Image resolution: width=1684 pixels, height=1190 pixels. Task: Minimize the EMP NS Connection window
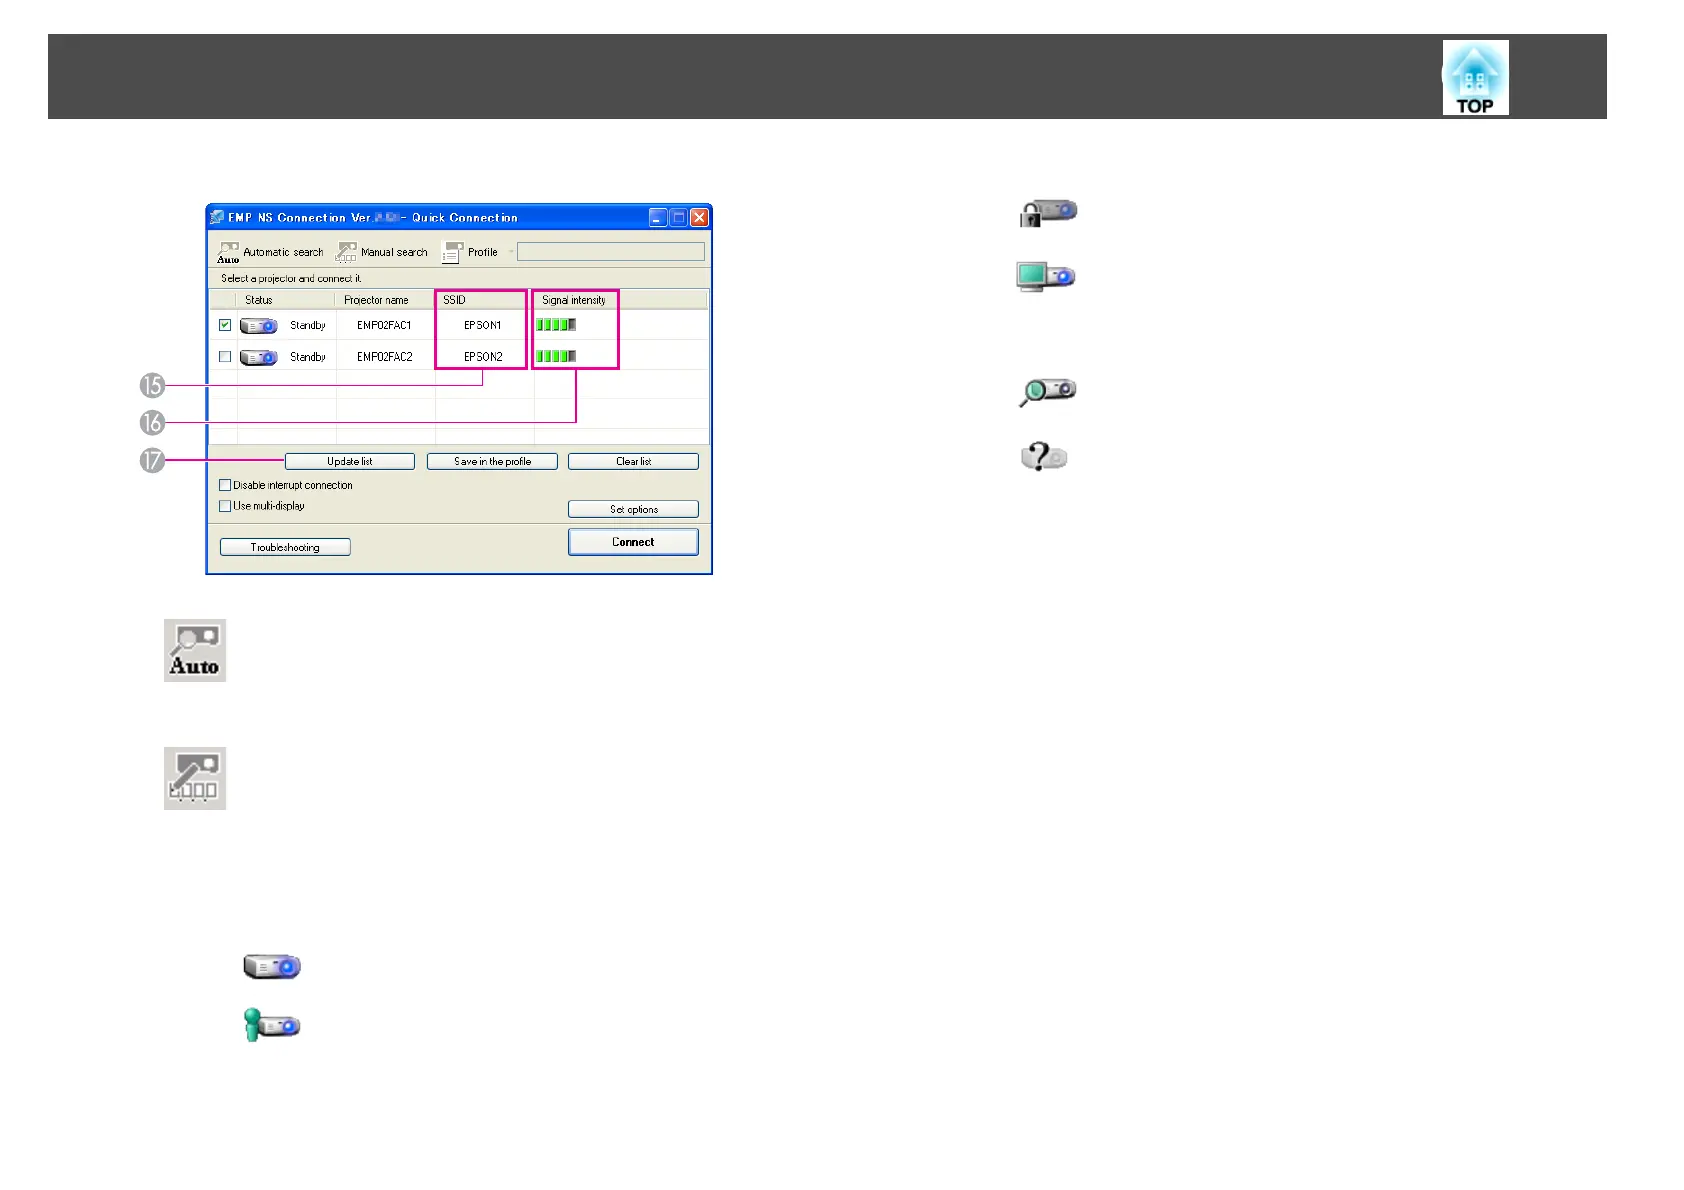point(657,217)
